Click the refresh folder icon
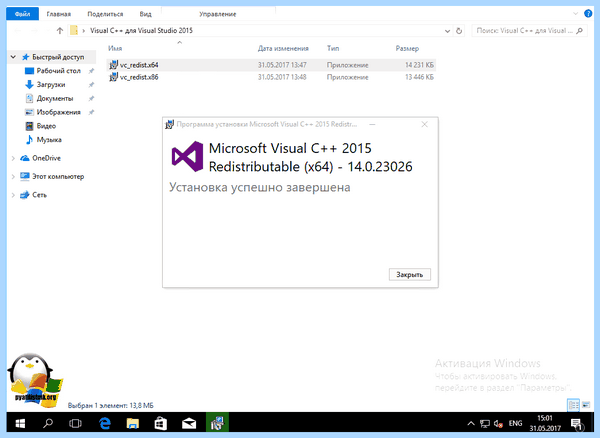 click(459, 31)
